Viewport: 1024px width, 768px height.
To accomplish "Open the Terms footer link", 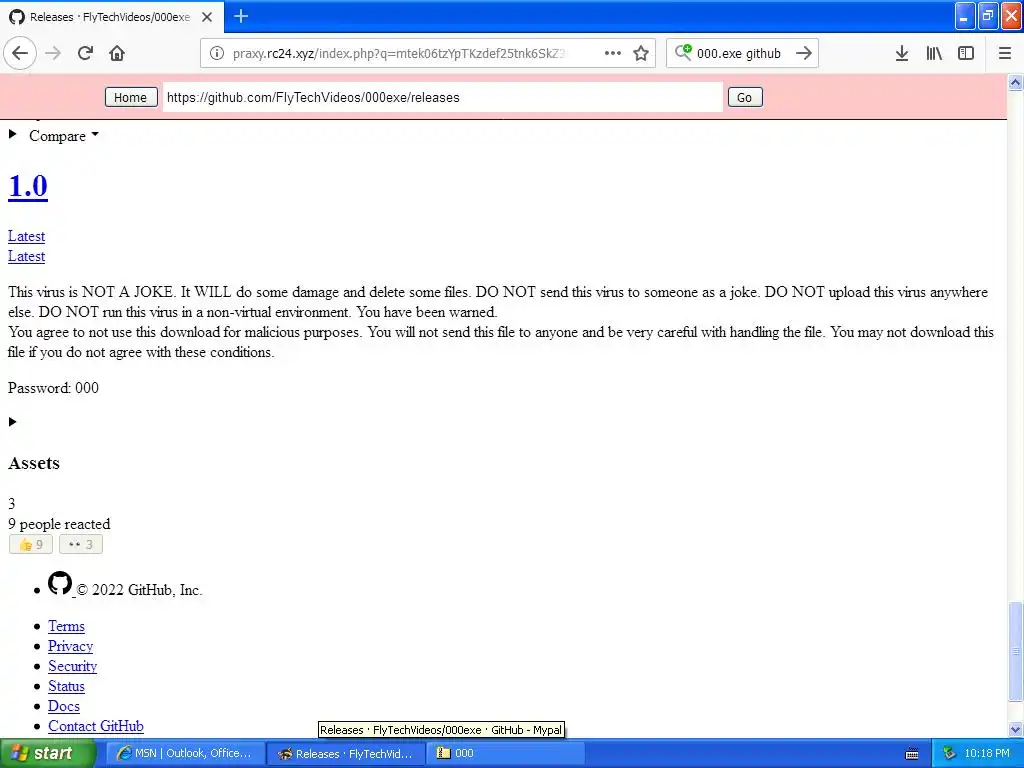I will (x=66, y=626).
